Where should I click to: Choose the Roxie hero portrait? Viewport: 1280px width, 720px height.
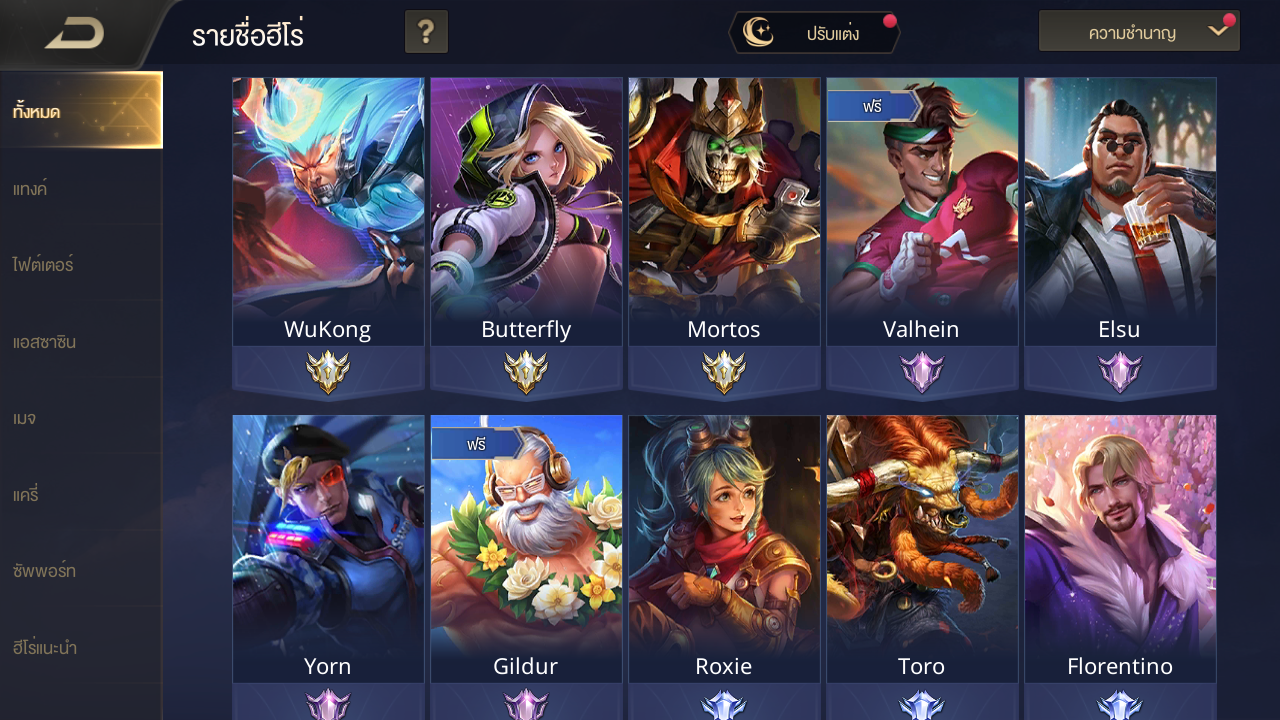(724, 549)
